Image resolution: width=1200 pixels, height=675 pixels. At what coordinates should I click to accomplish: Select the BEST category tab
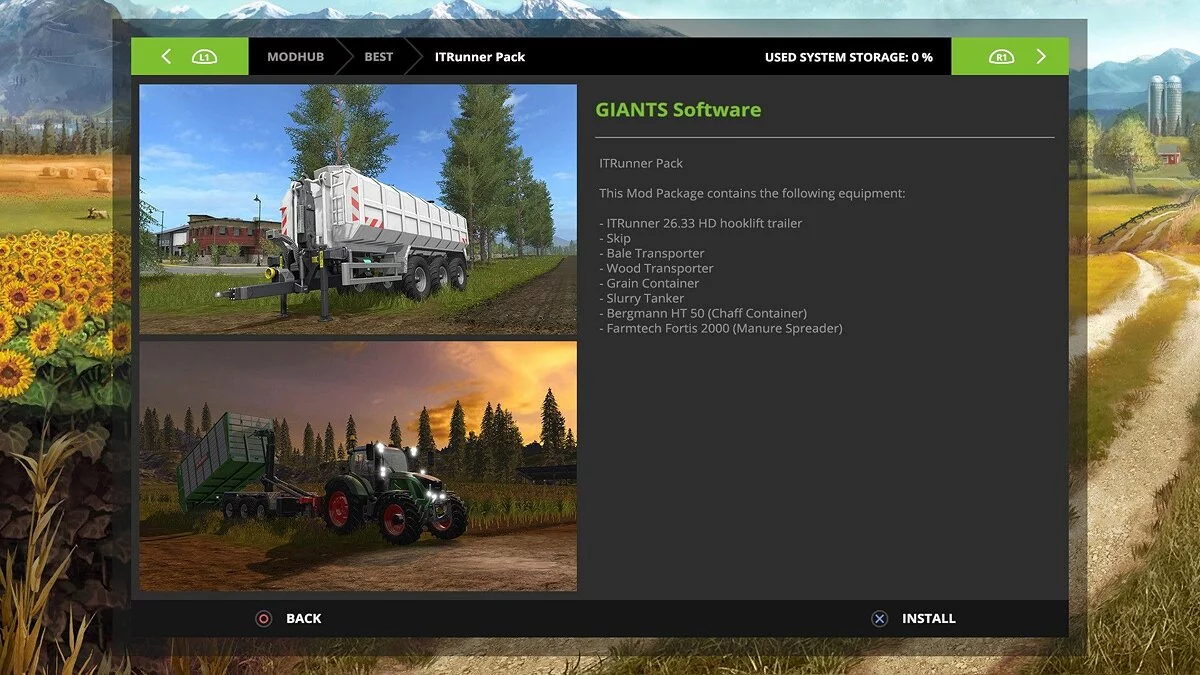coord(378,56)
